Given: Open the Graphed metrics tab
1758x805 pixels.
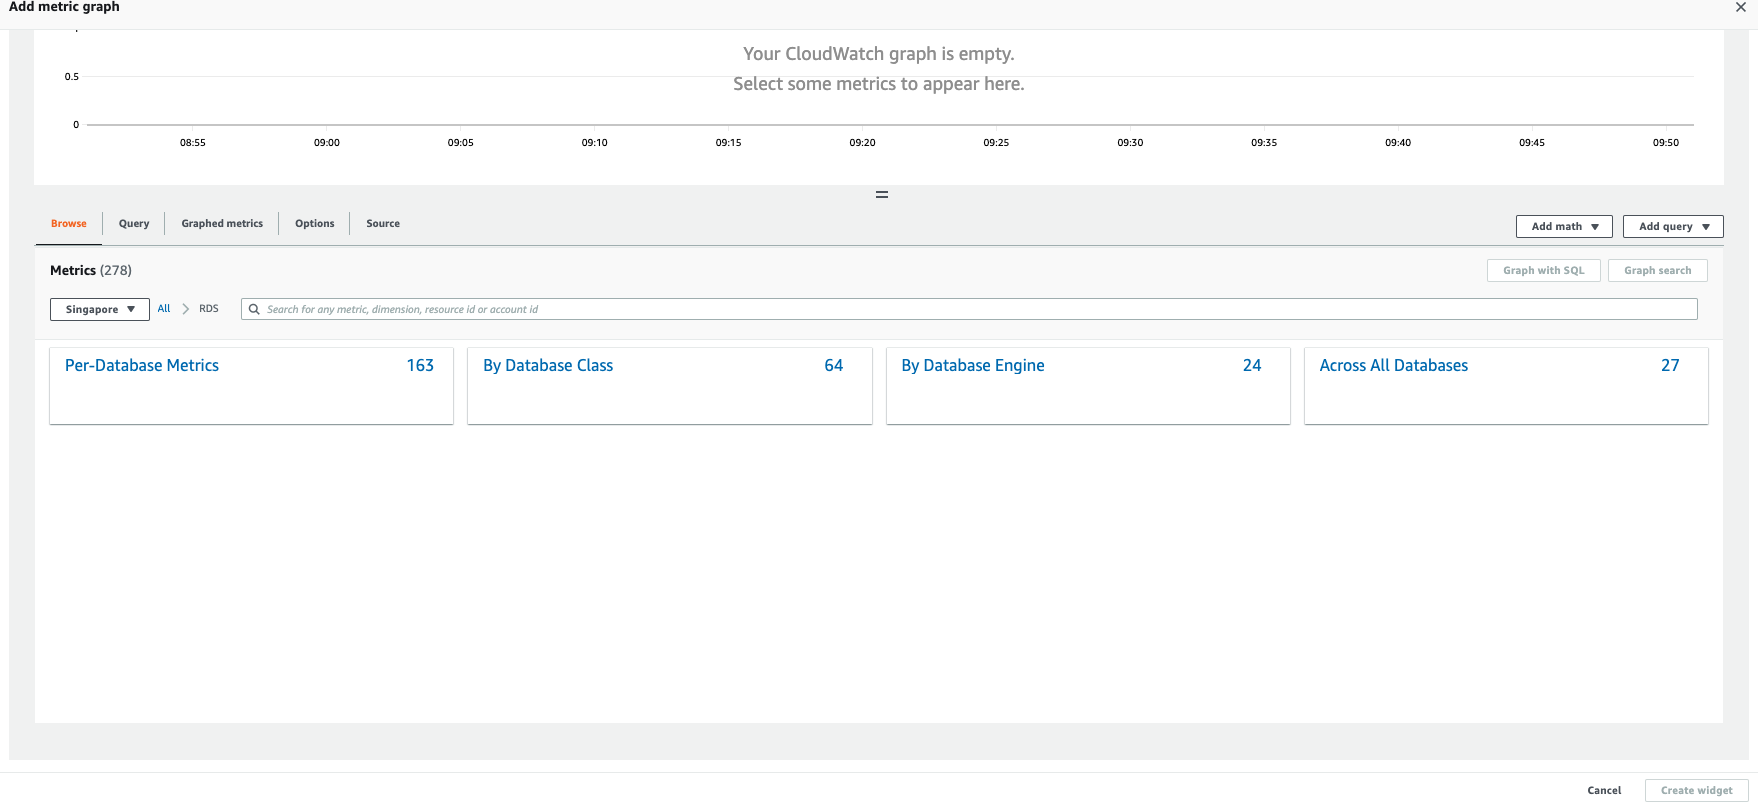Looking at the screenshot, I should pyautogui.click(x=222, y=224).
